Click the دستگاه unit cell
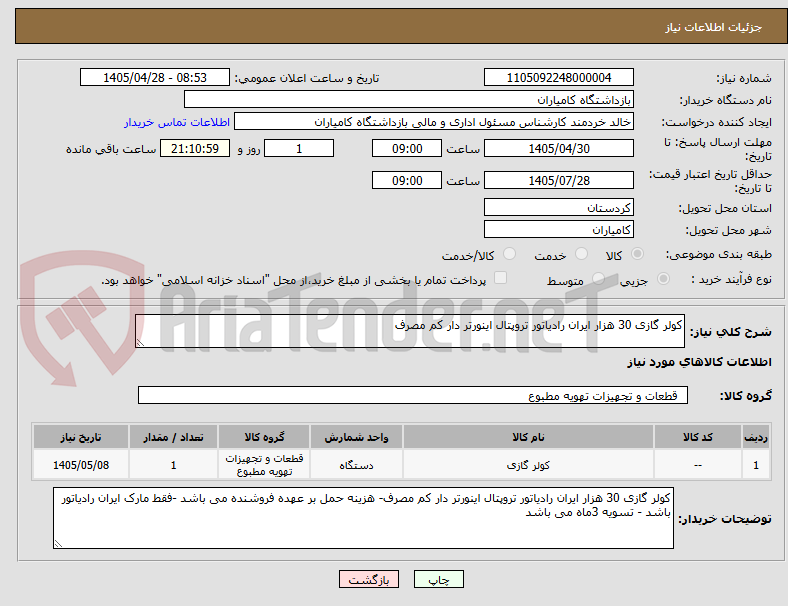The width and height of the screenshot is (788, 606). [356, 465]
